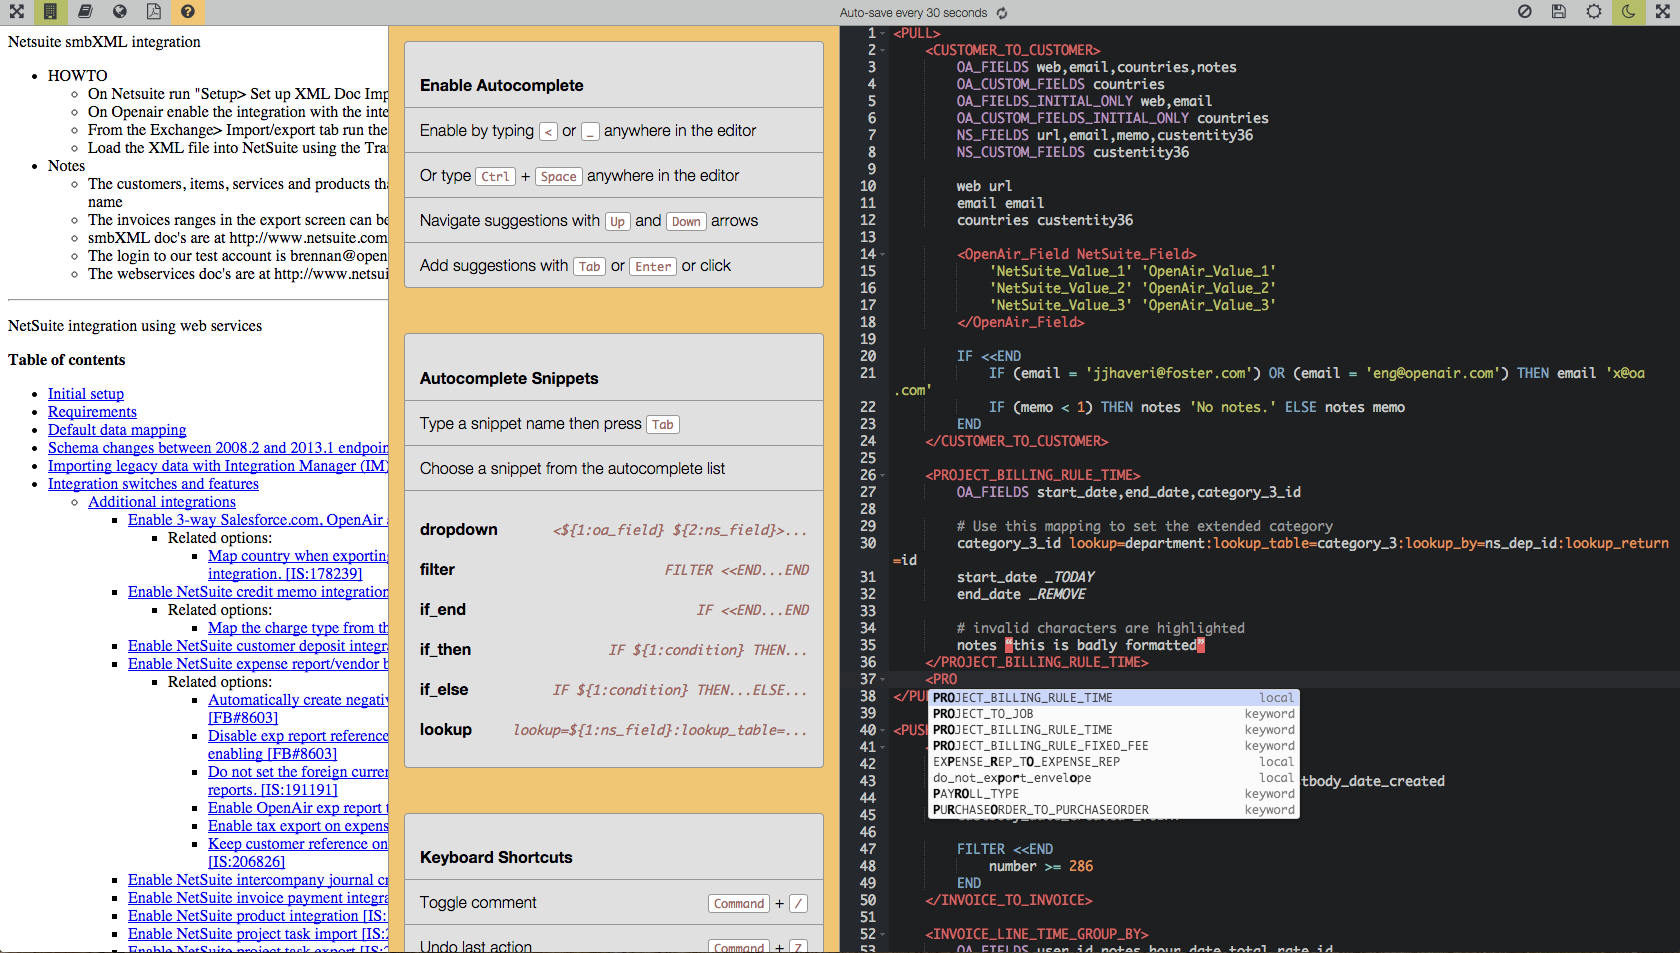Pick EXPENSE_REP_TO_EXPENSE_REP suggestion
The height and width of the screenshot is (953, 1680).
pyautogui.click(x=1113, y=762)
